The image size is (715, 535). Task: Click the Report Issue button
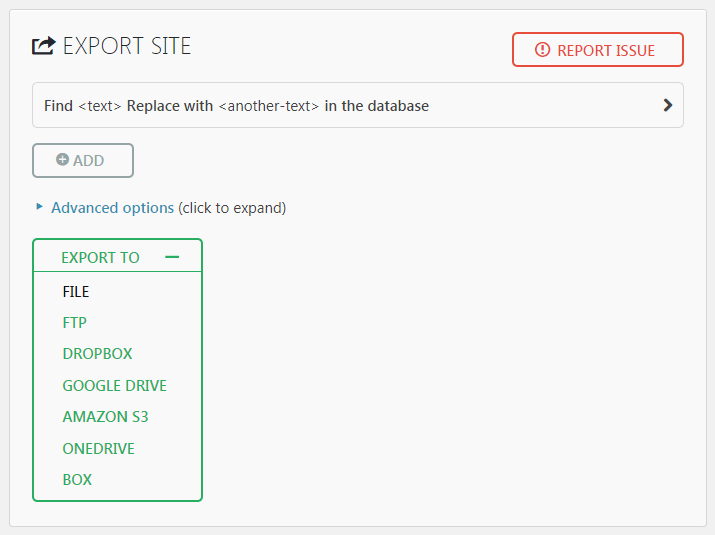[x=597, y=50]
